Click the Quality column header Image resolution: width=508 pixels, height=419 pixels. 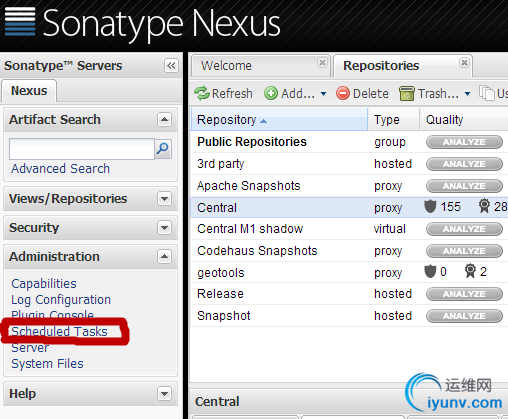pos(464,119)
